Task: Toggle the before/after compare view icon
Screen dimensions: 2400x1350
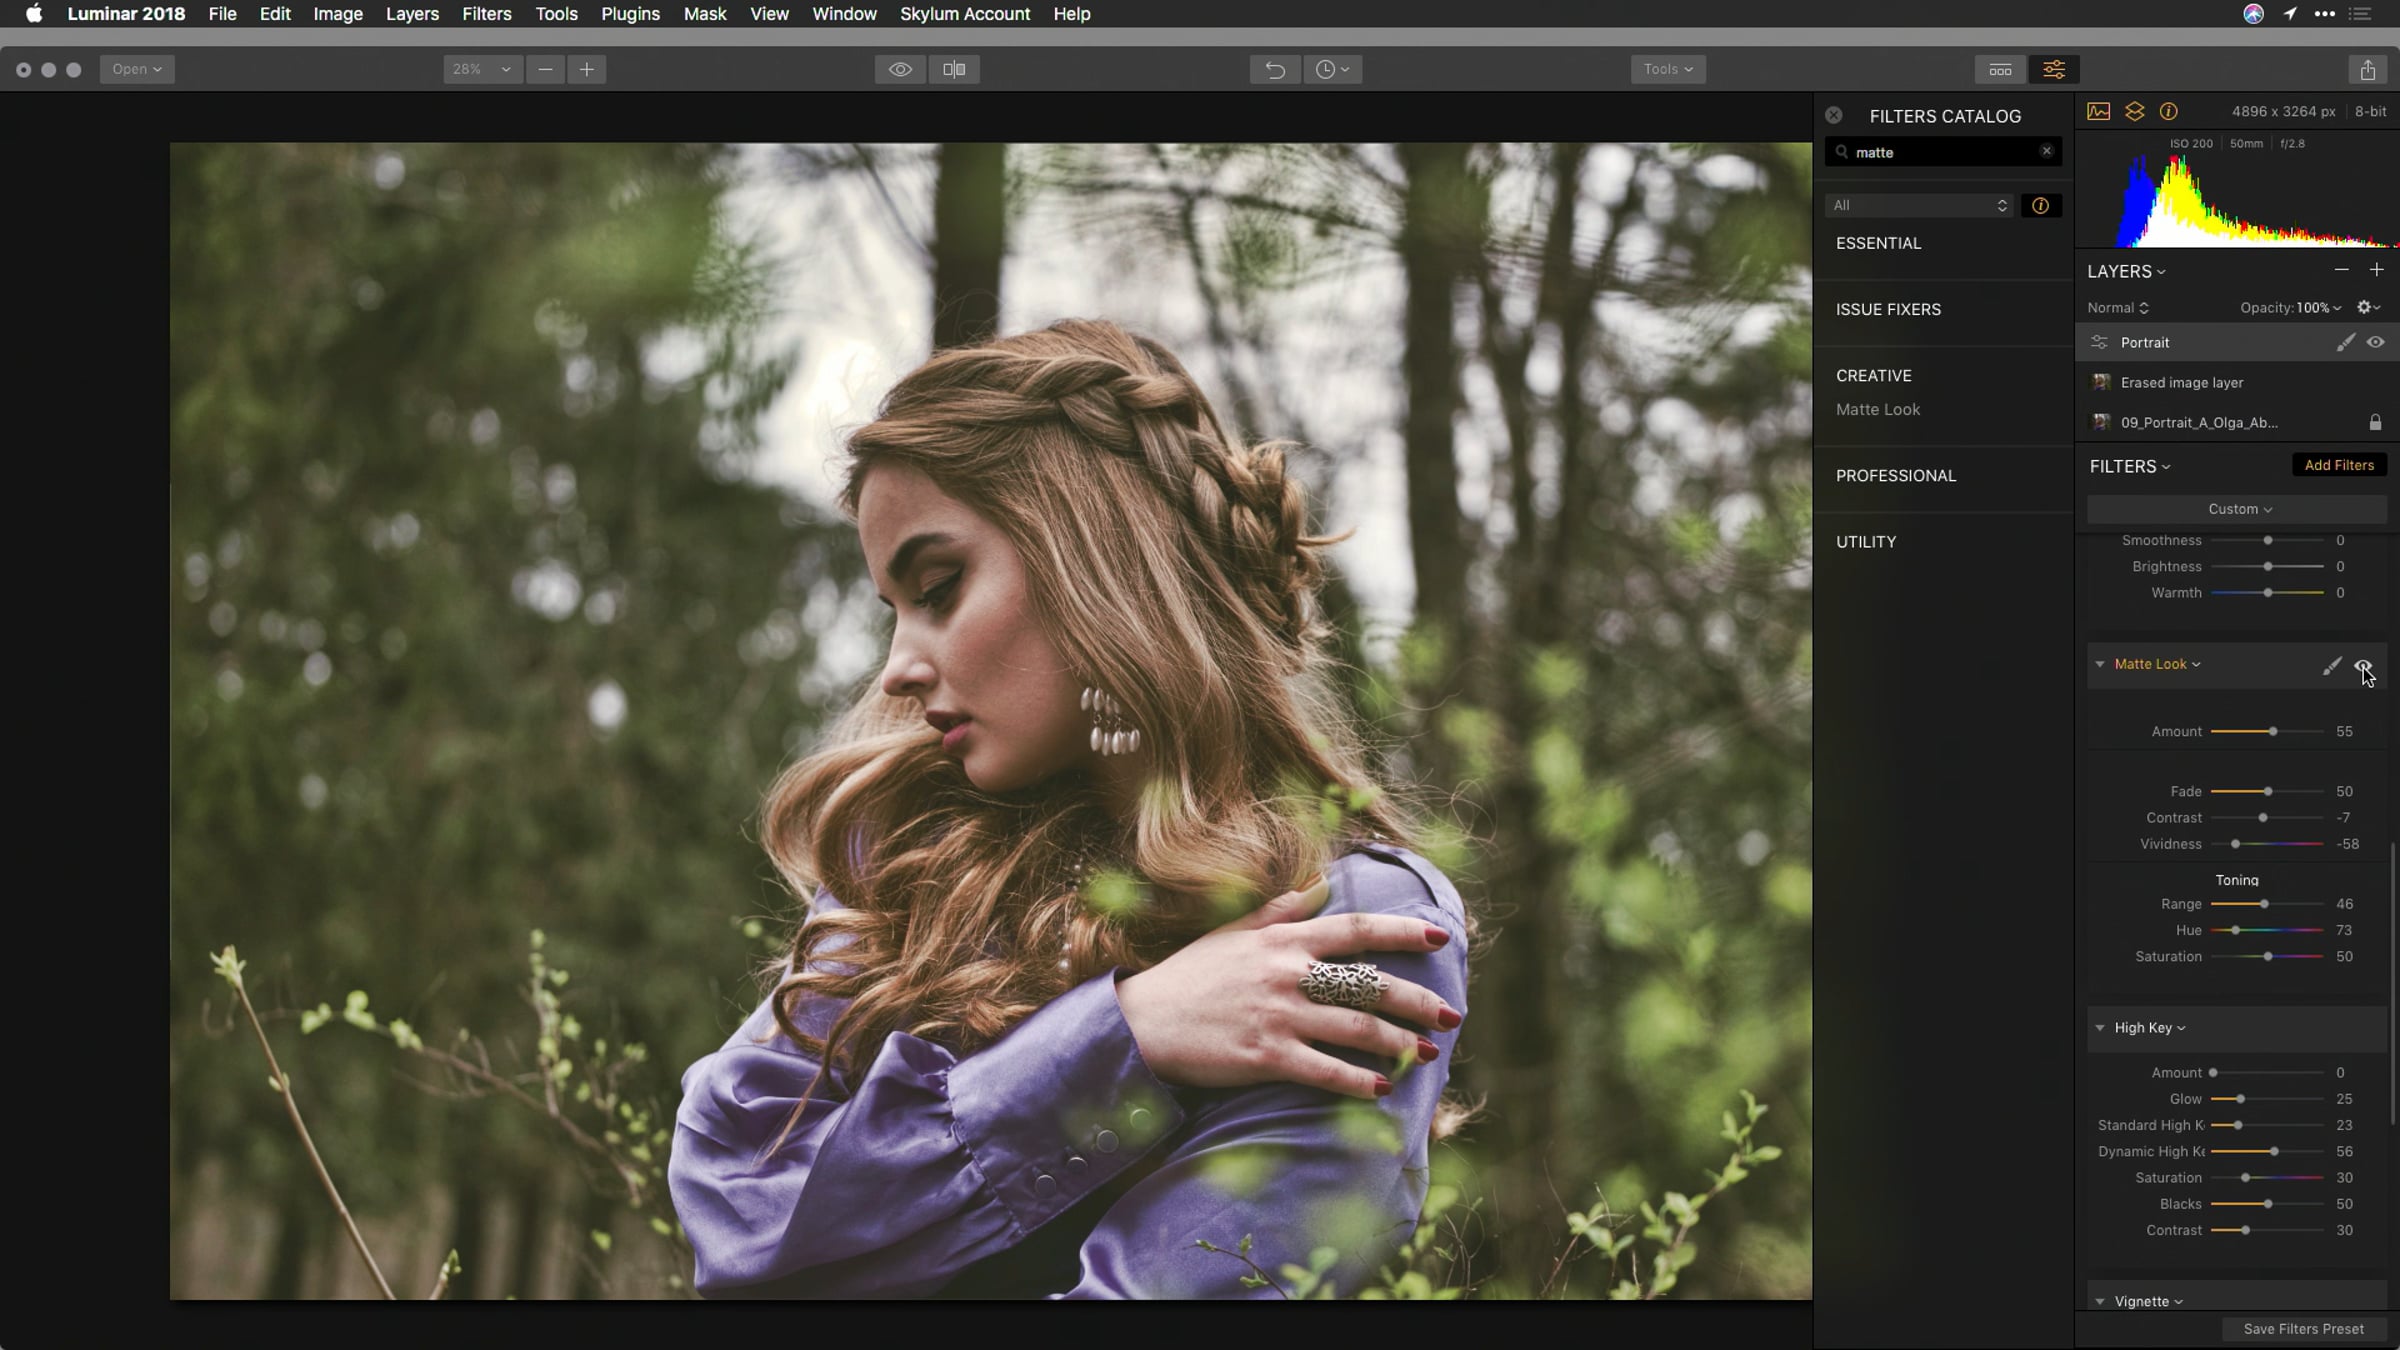Action: (954, 69)
